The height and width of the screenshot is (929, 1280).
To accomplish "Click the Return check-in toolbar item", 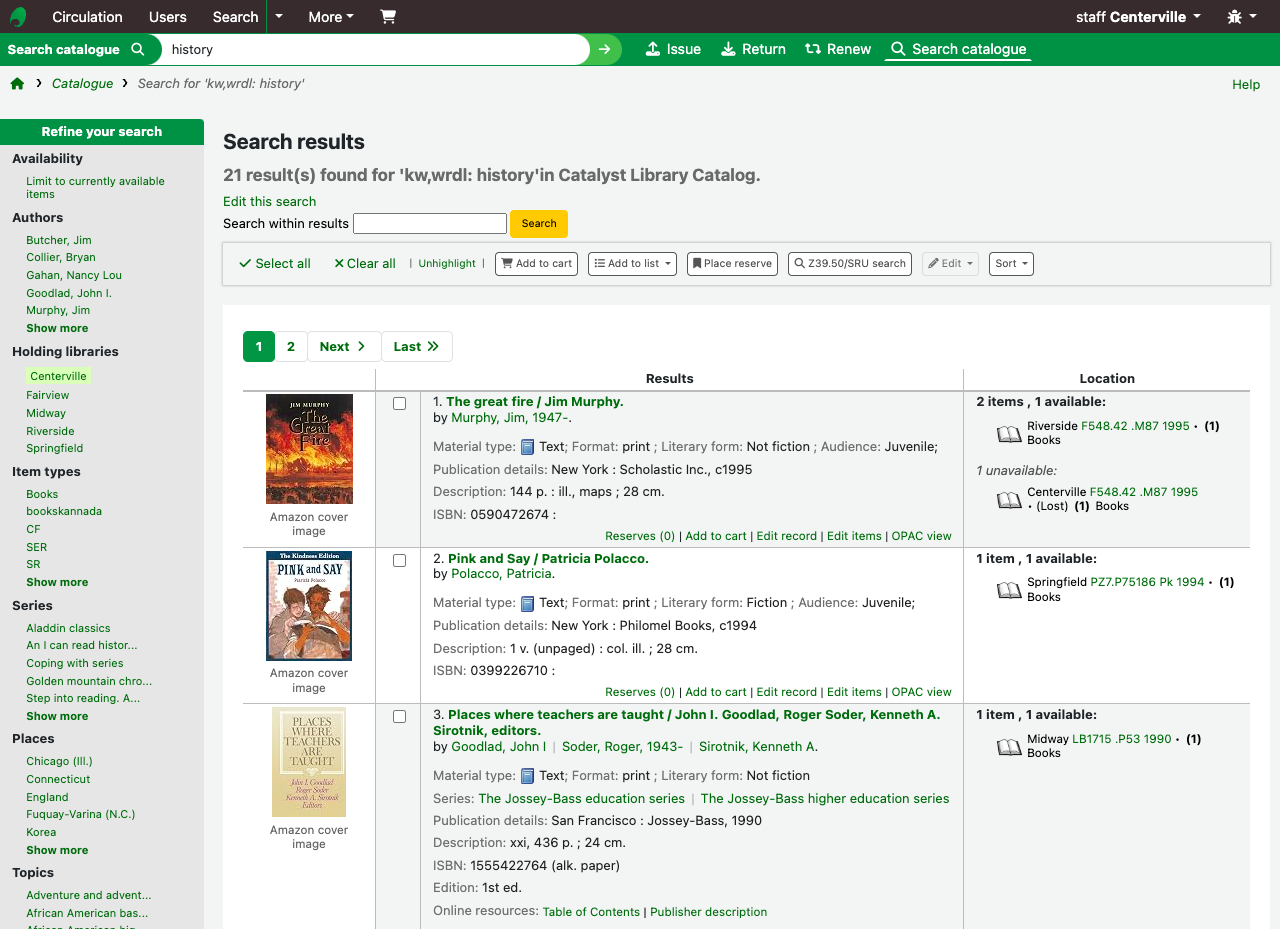I will tap(753, 49).
